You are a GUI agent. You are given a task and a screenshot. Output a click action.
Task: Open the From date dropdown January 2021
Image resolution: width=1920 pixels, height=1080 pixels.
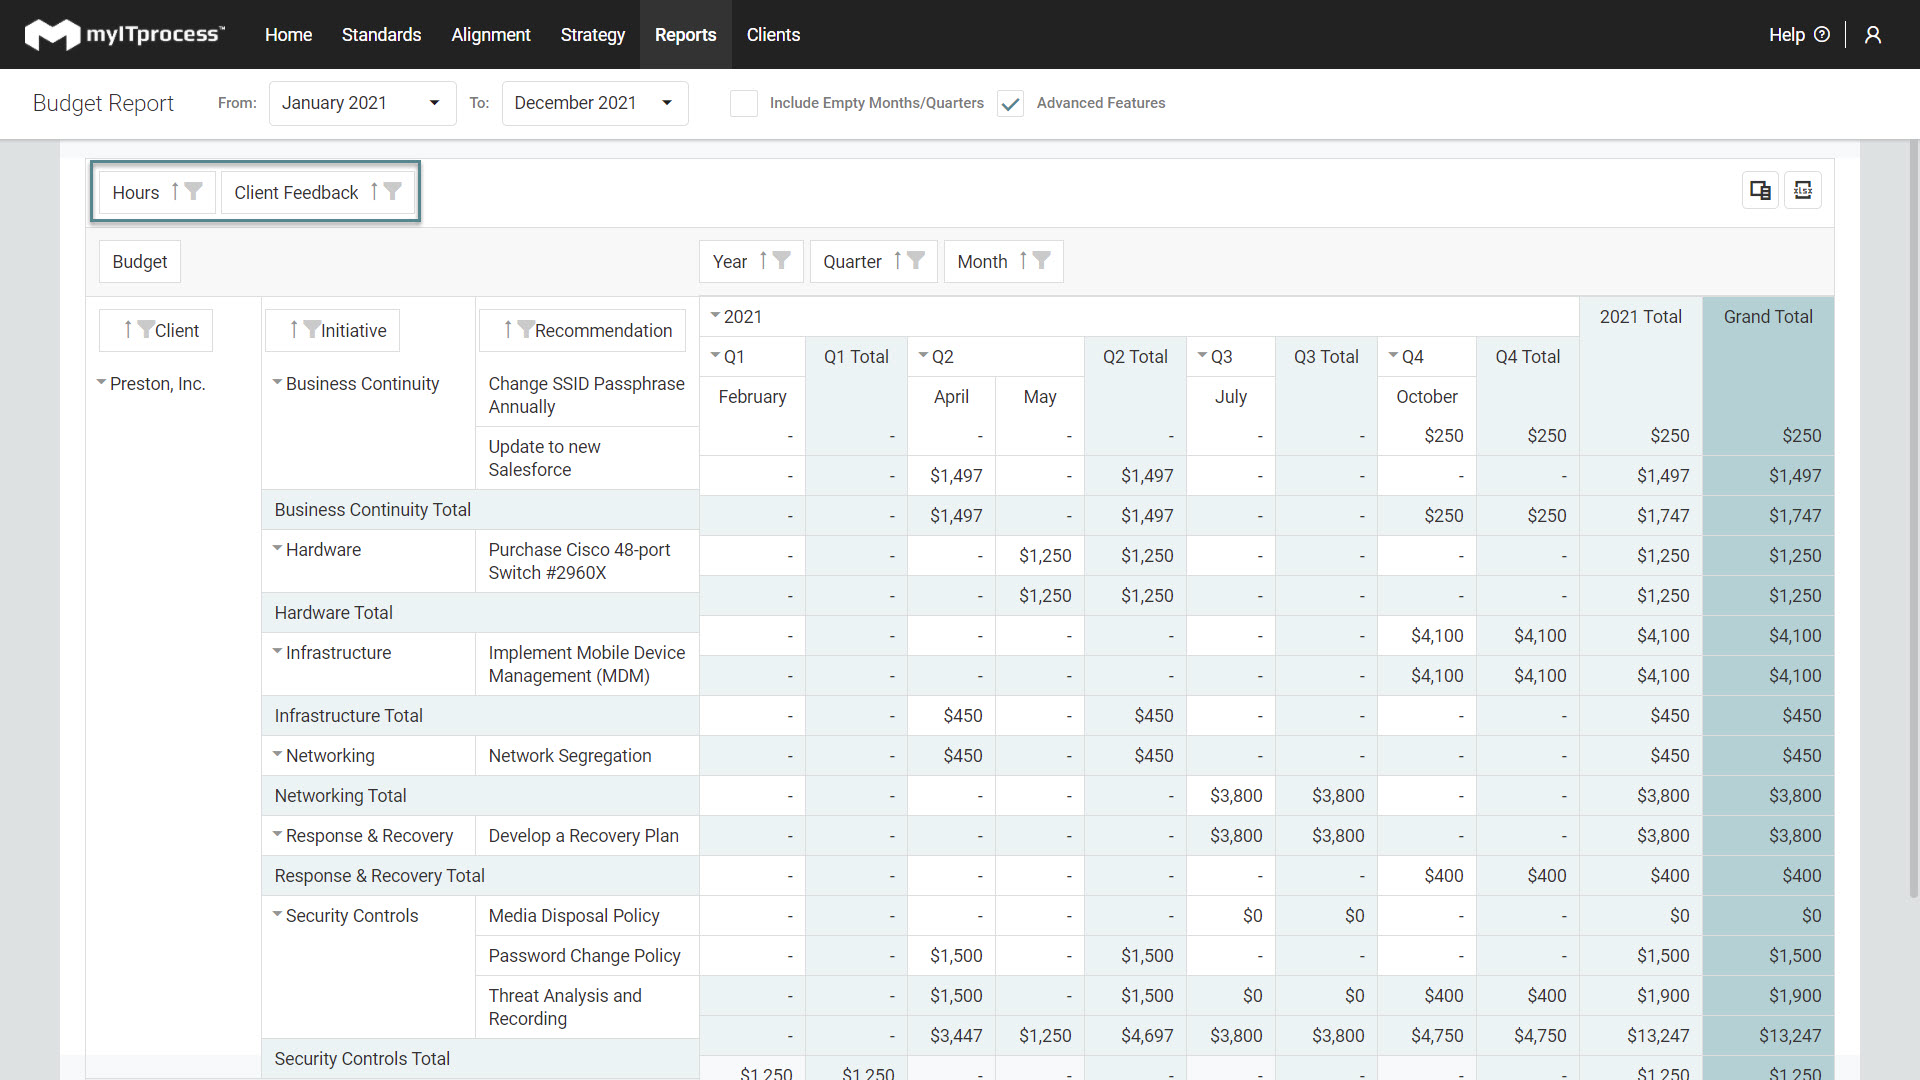pyautogui.click(x=362, y=103)
